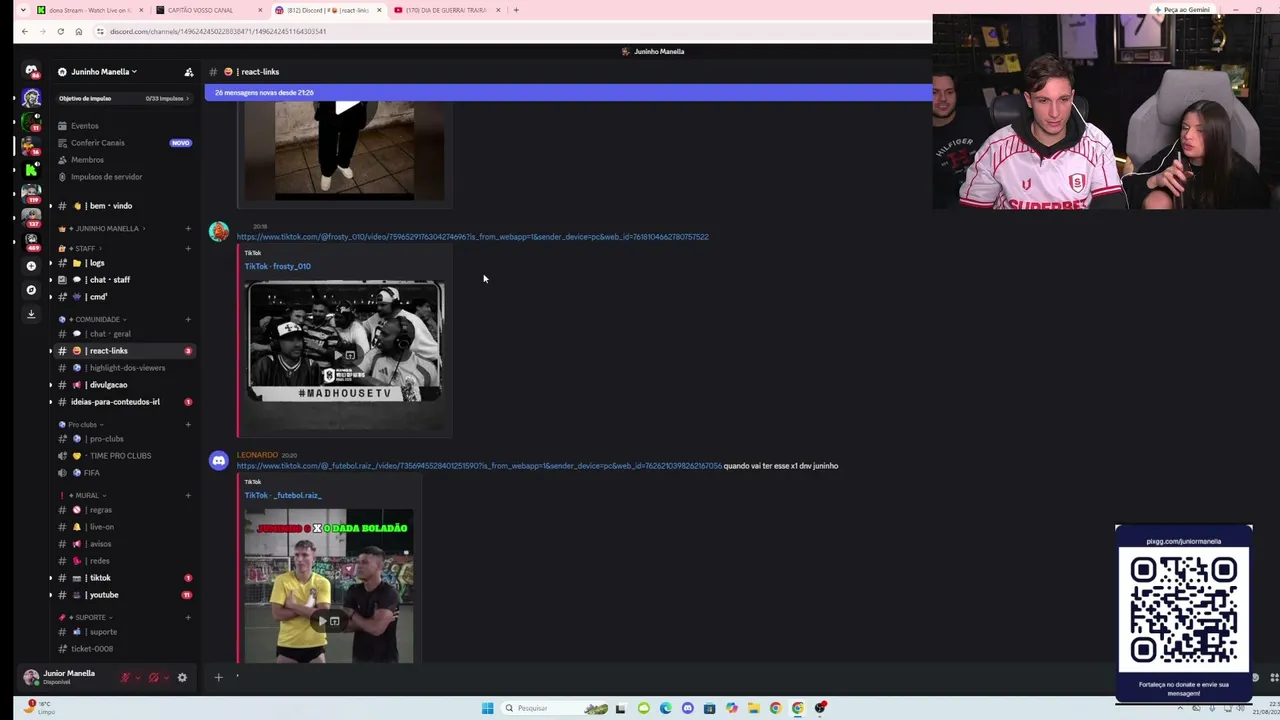Create channel in STAFF category
The image size is (1280, 720).
pyautogui.click(x=188, y=248)
